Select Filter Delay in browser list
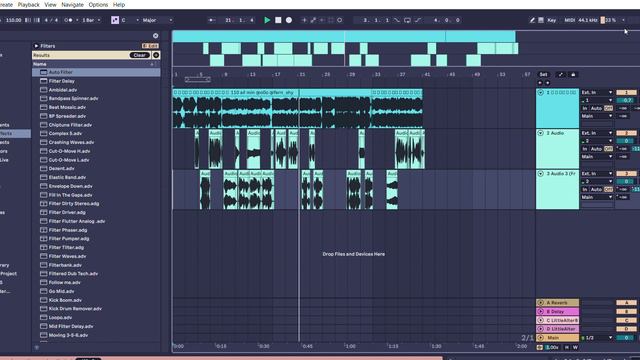This screenshot has height=360, width=640. coord(96,81)
